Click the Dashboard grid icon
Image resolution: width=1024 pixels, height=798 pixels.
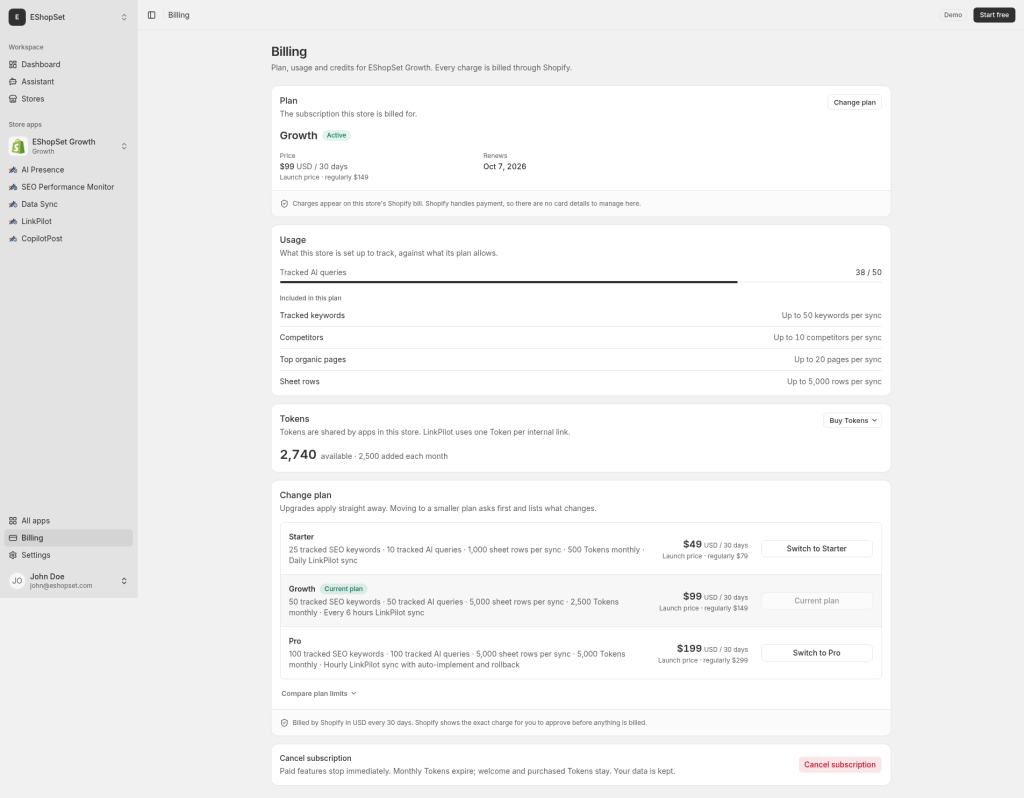pyautogui.click(x=13, y=65)
